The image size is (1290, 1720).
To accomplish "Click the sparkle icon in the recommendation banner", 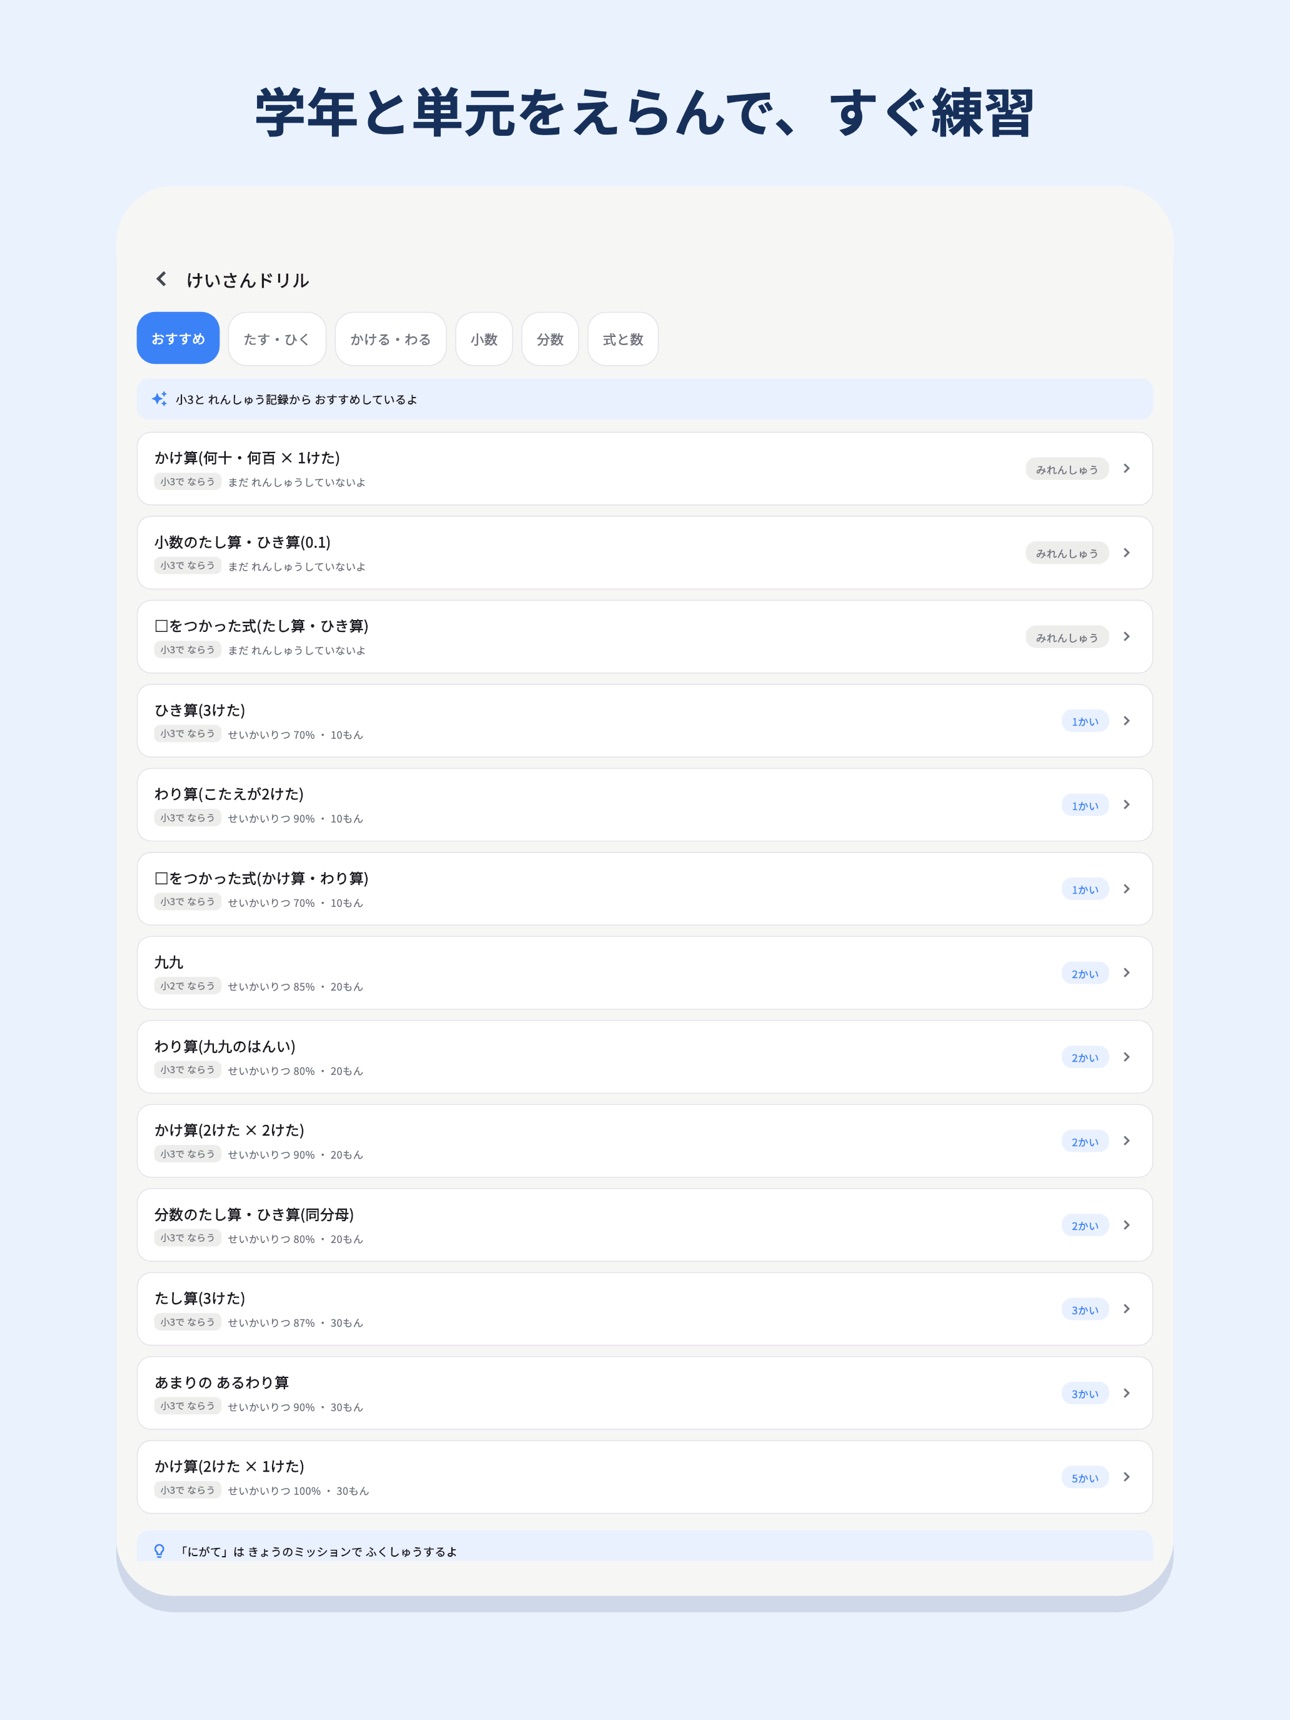I will [x=159, y=399].
